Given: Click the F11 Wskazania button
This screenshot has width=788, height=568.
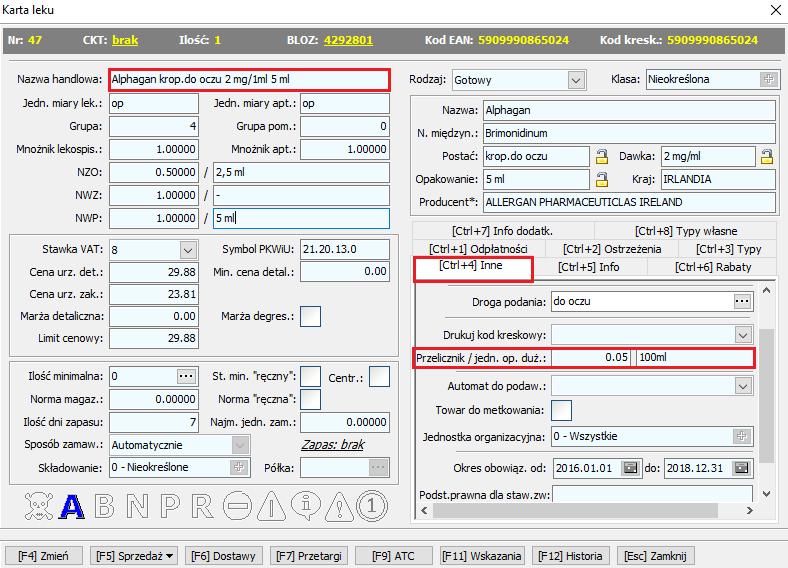Looking at the screenshot, I should (x=481, y=556).
